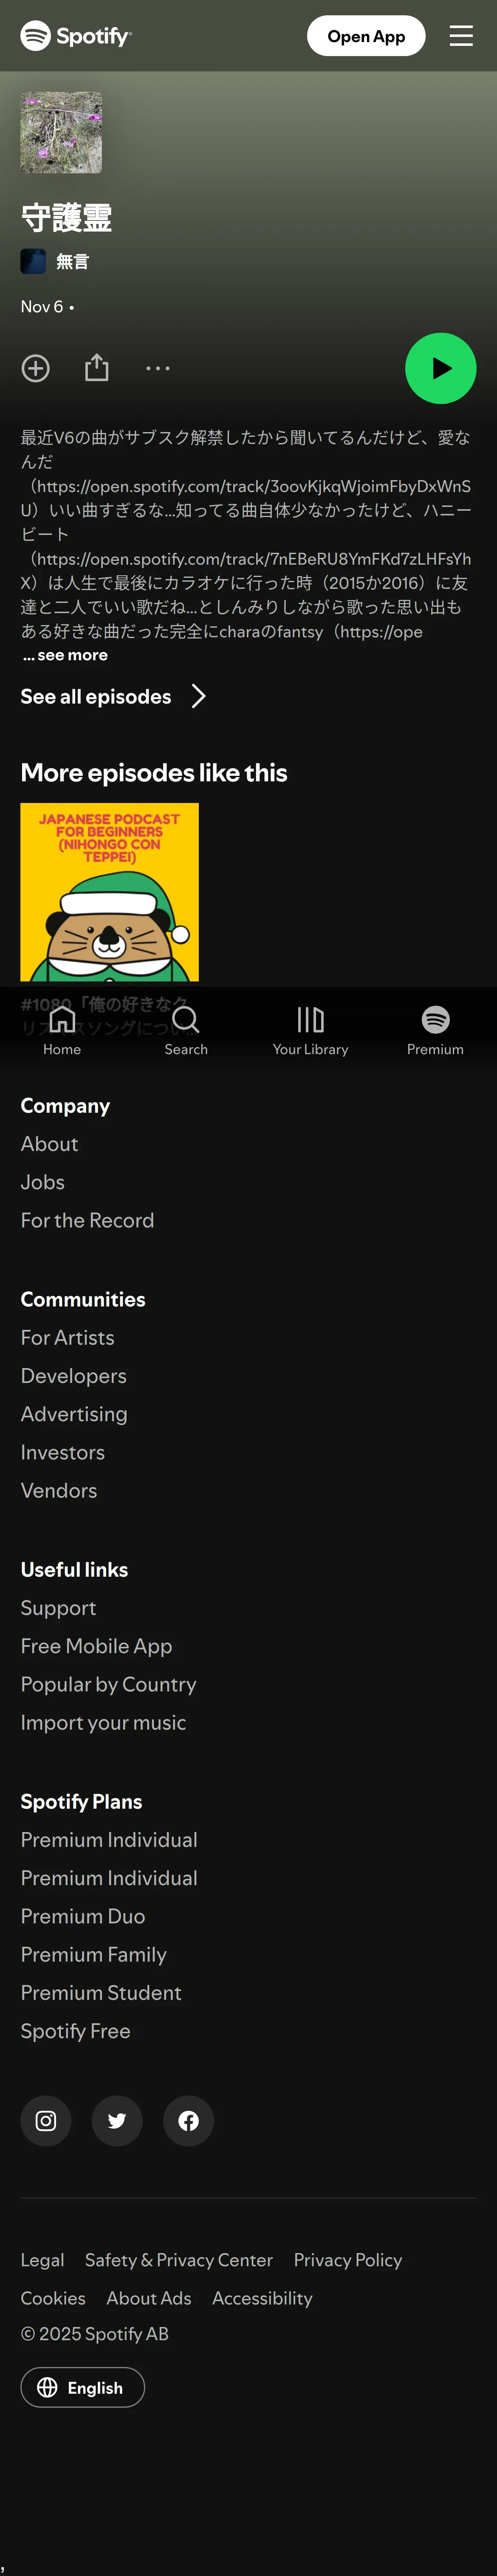Open Spotify's Facebook page

(188, 2120)
